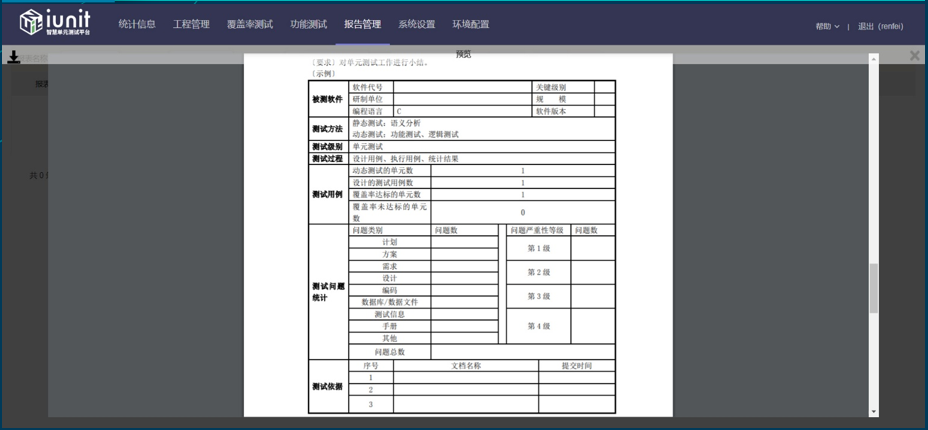Viewport: 928px width, 430px height.
Task: Go to 覆盖率测试 section
Action: point(250,24)
